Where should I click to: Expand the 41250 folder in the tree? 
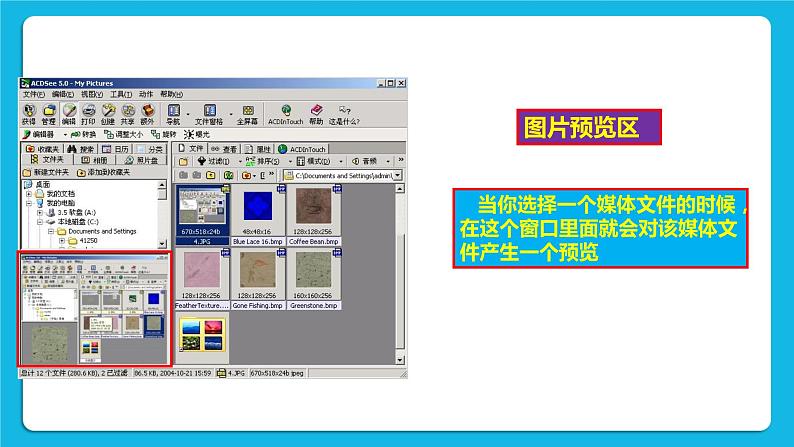click(x=61, y=240)
